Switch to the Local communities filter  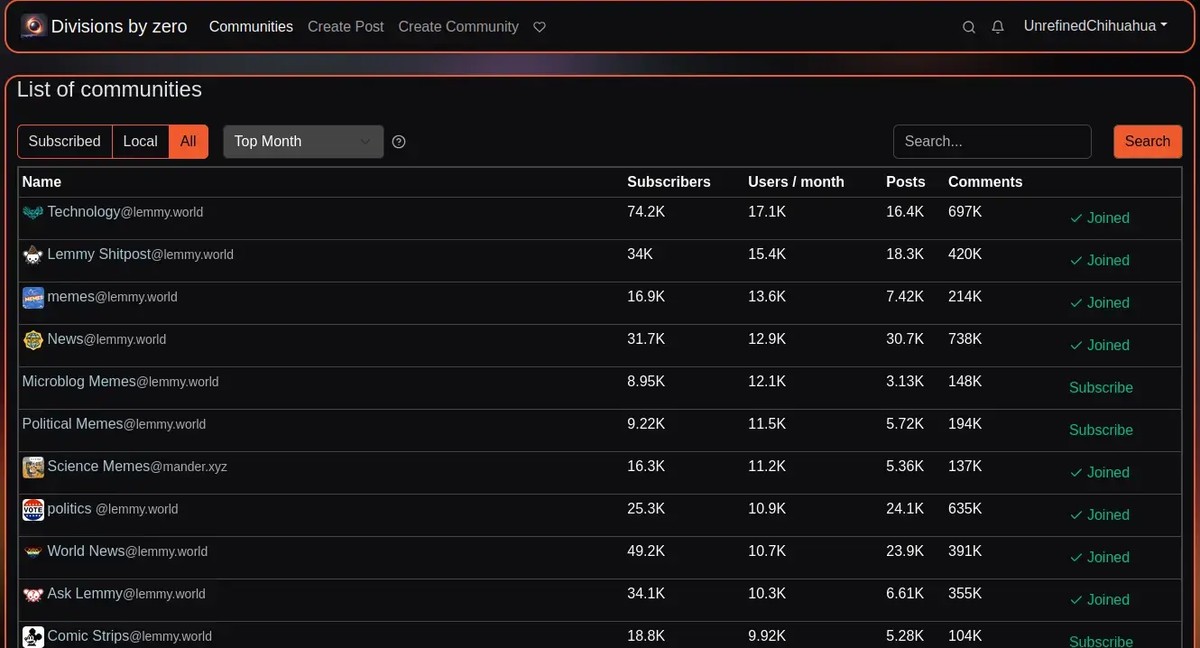140,141
